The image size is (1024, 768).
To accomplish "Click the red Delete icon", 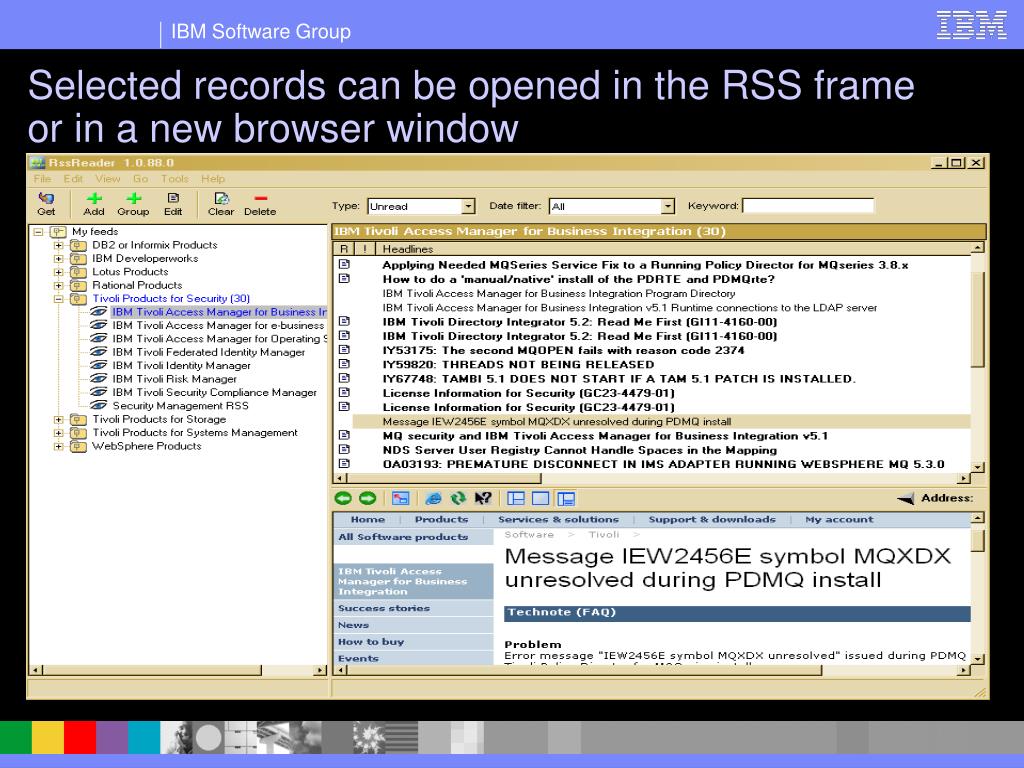I will (x=261, y=198).
